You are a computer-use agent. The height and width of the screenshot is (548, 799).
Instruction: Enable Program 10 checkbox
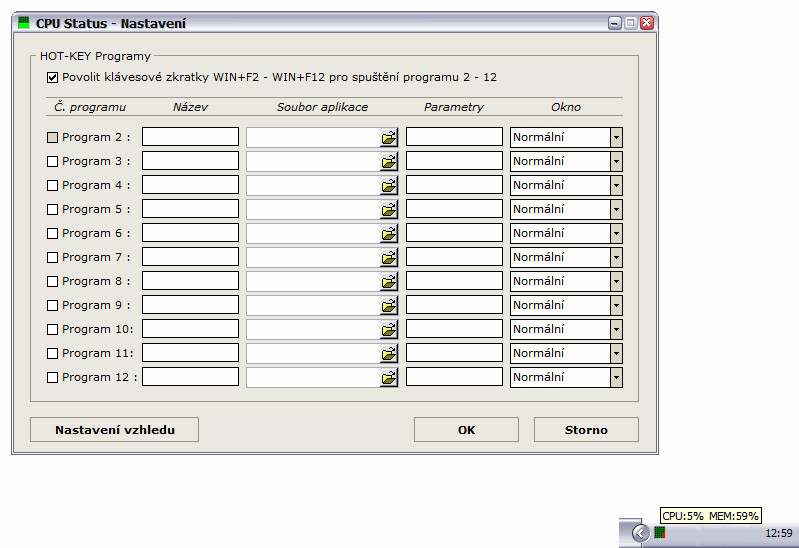(52, 329)
